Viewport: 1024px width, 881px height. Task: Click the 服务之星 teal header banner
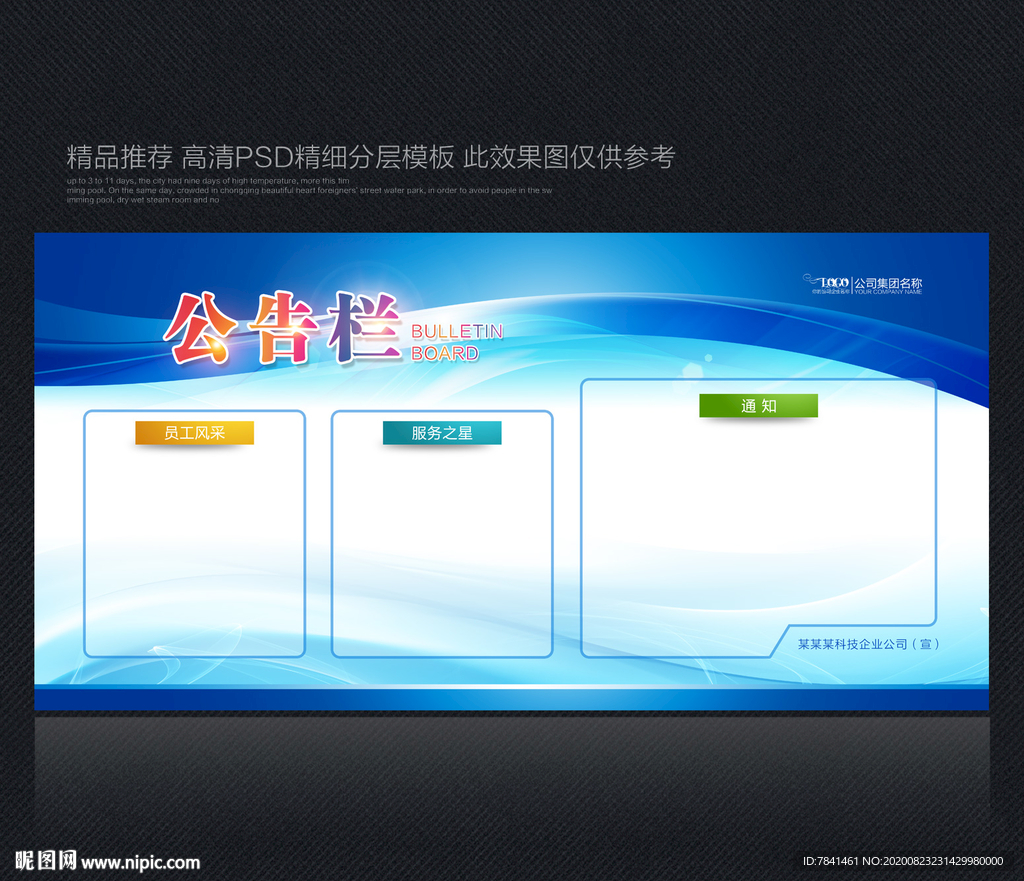click(x=441, y=433)
